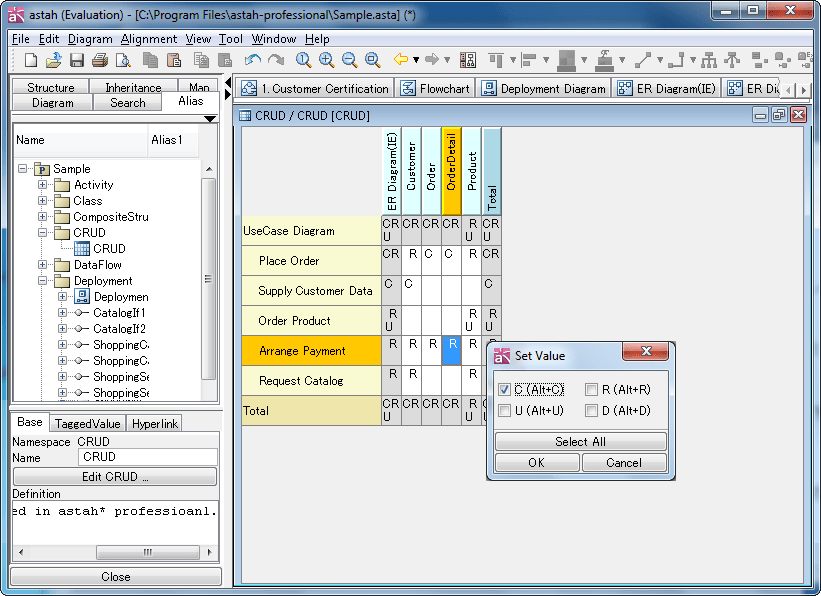Expand the Activity folder in tree
This screenshot has width=821, height=596.
click(43, 185)
